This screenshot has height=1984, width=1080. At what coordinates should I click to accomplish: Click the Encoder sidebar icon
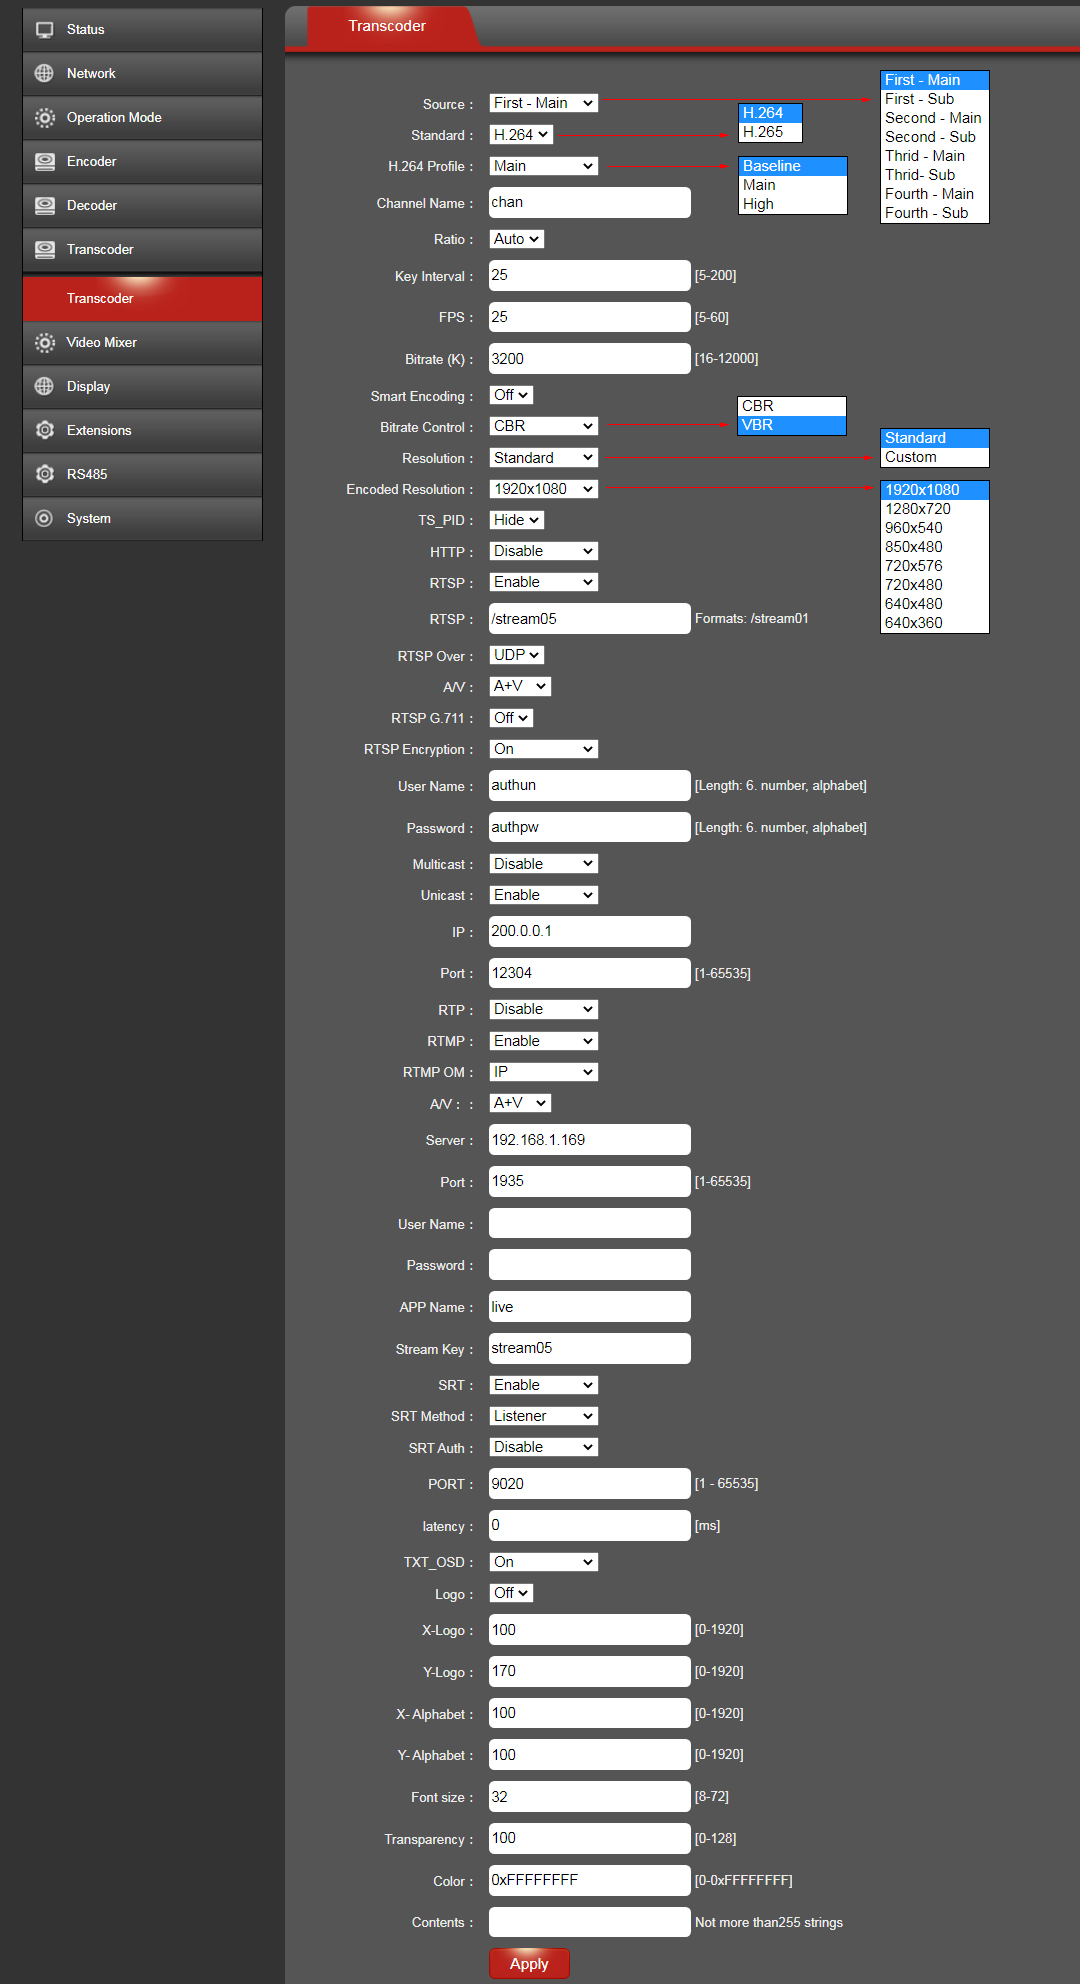44,162
